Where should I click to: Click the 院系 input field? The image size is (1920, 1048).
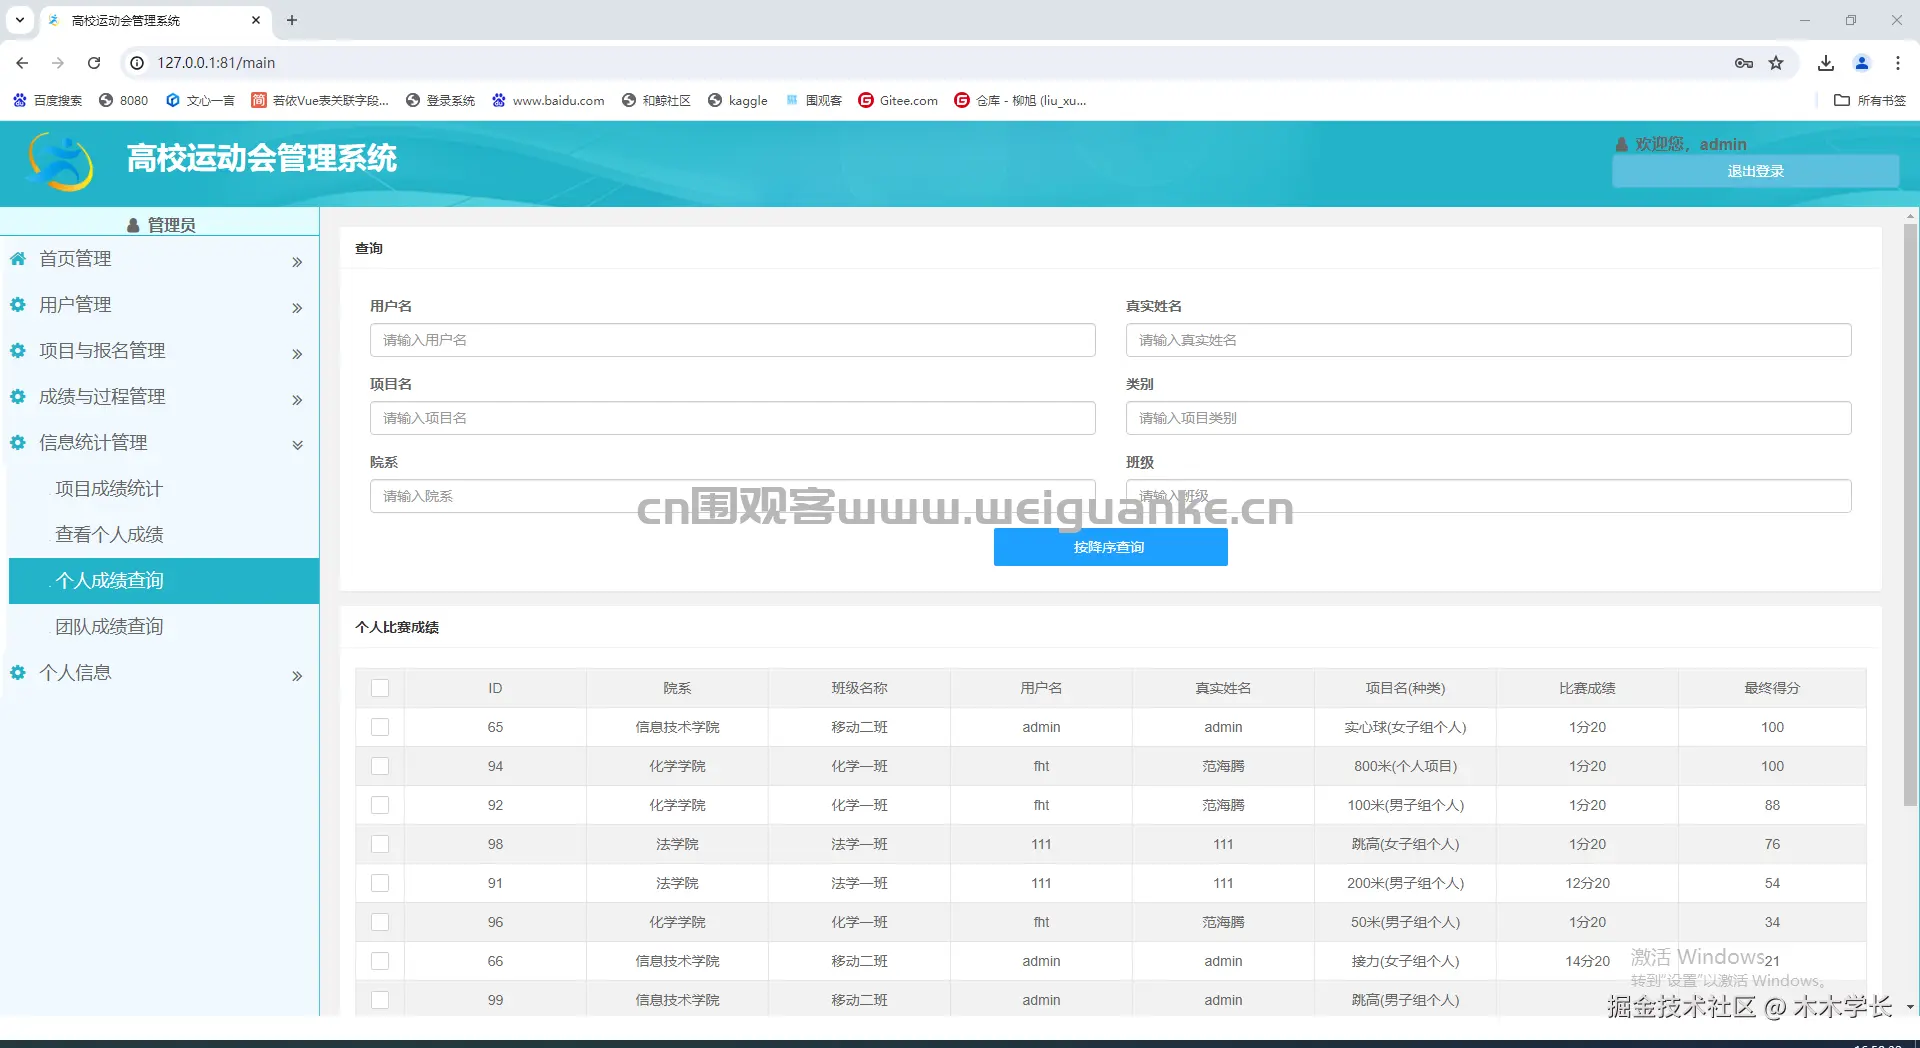pyautogui.click(x=732, y=496)
